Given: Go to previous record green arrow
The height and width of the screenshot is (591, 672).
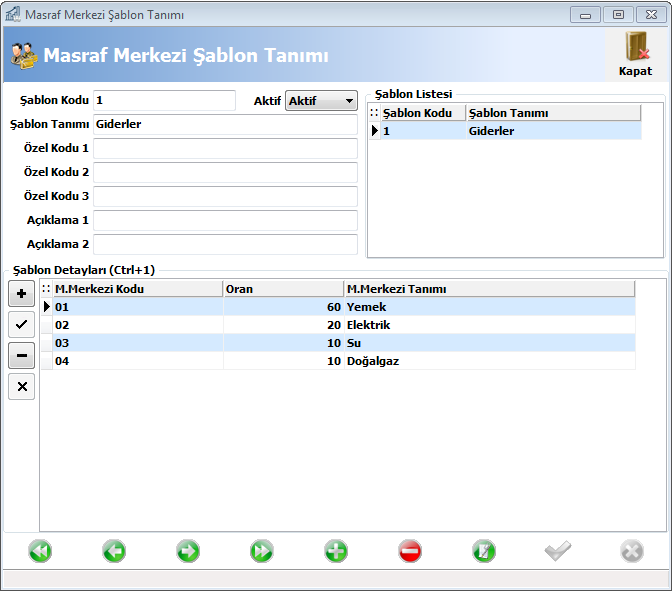Looking at the screenshot, I should click(114, 551).
